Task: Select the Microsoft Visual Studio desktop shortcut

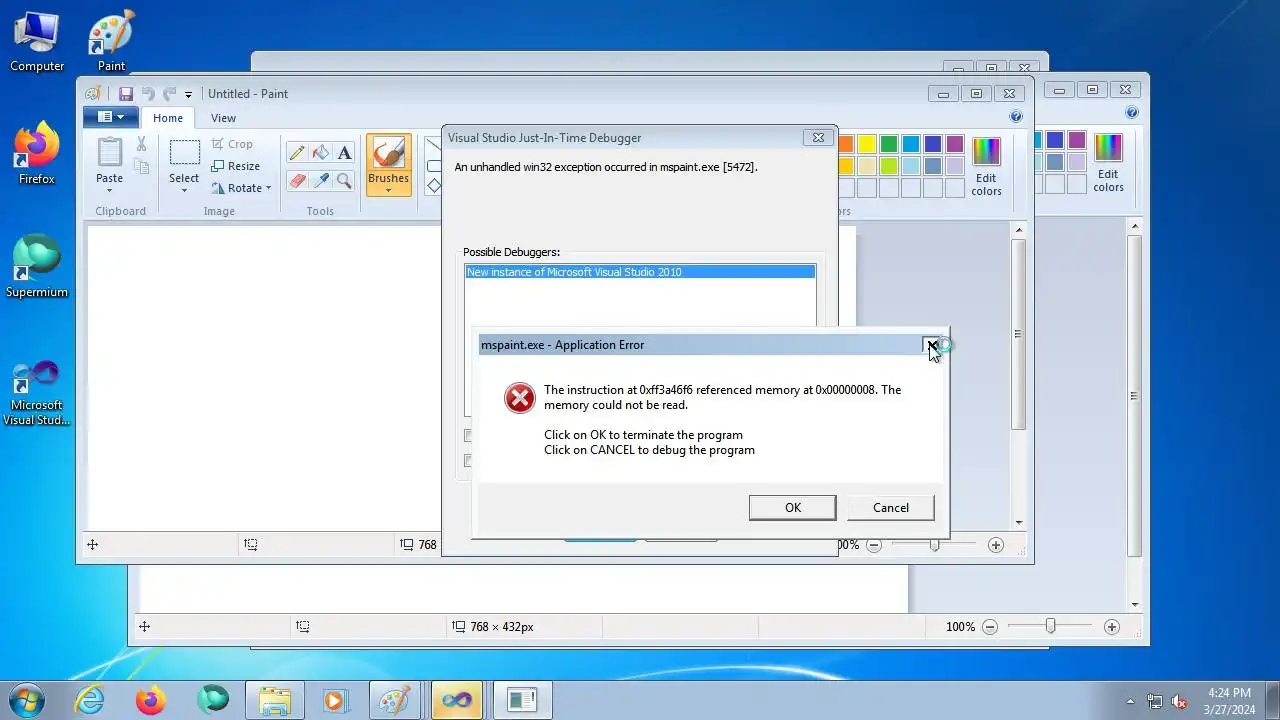Action: (x=37, y=392)
